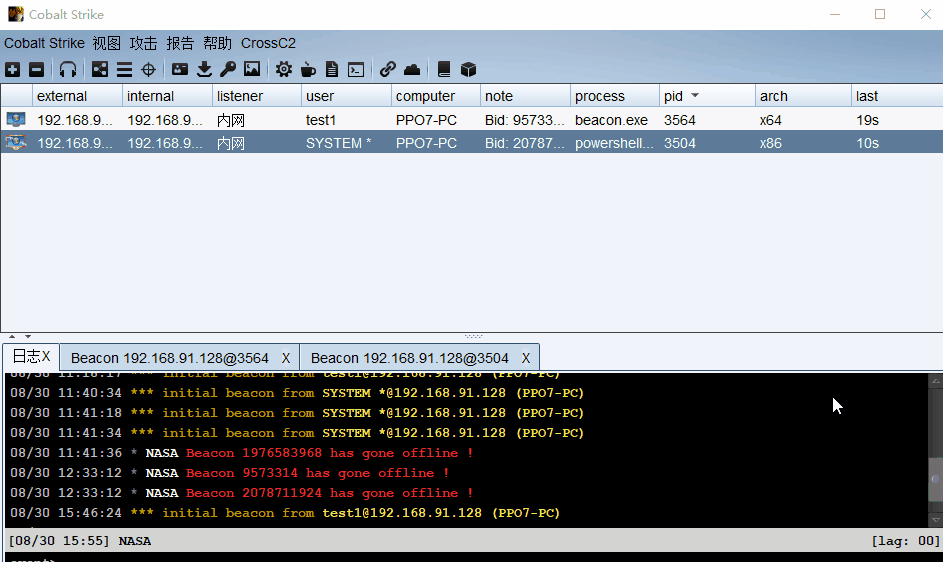Toggle pid column sort arrow
This screenshot has height=562, width=943.
[x=695, y=96]
